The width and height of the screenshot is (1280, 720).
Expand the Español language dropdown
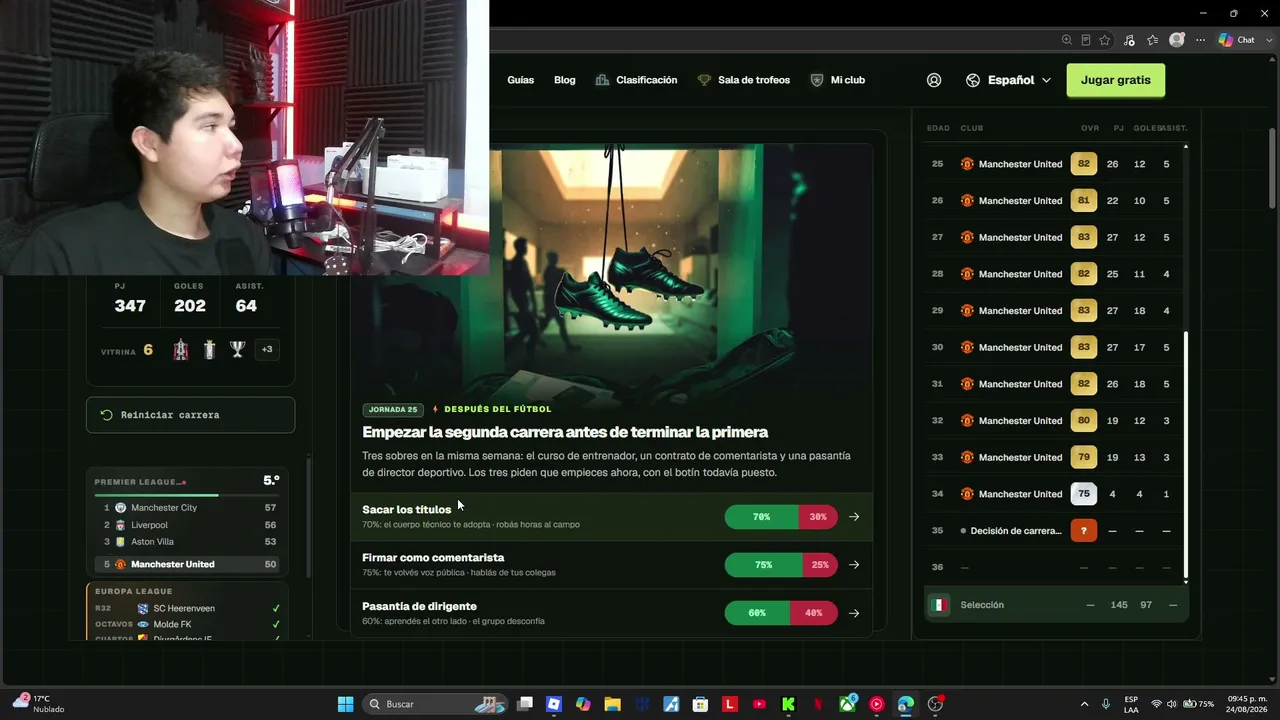1046,80
